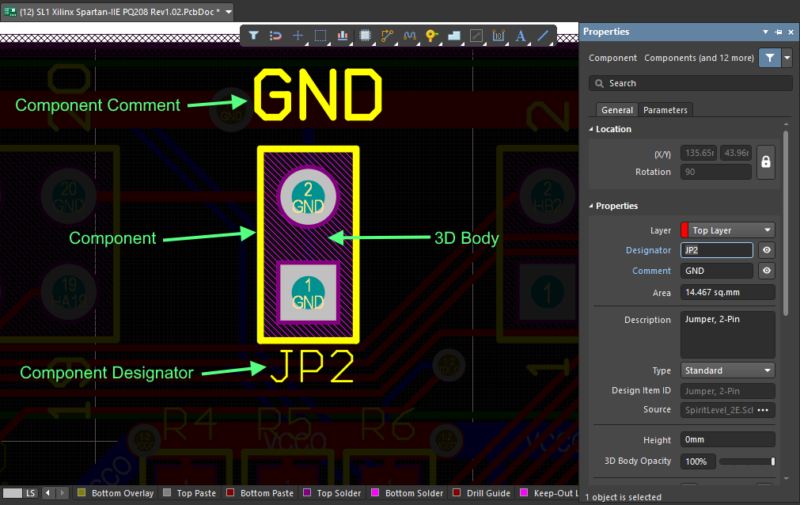Switch to the Parameters tab

(665, 110)
